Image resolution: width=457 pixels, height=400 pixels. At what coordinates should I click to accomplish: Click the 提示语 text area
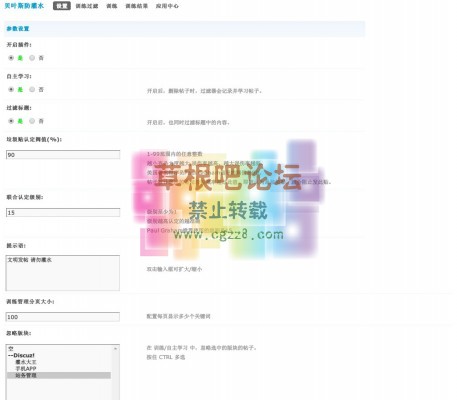click(x=63, y=273)
